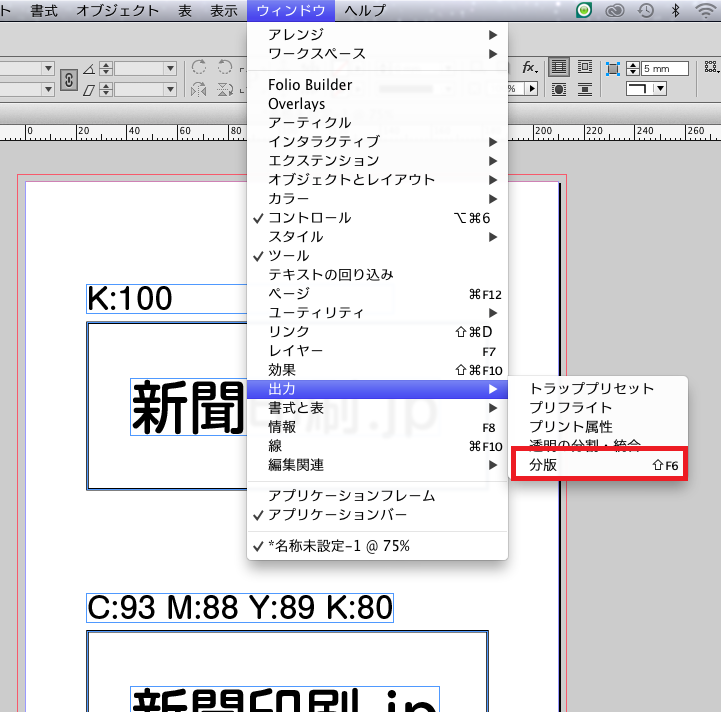Open the 表示 menu
721x712 pixels.
pos(224,11)
